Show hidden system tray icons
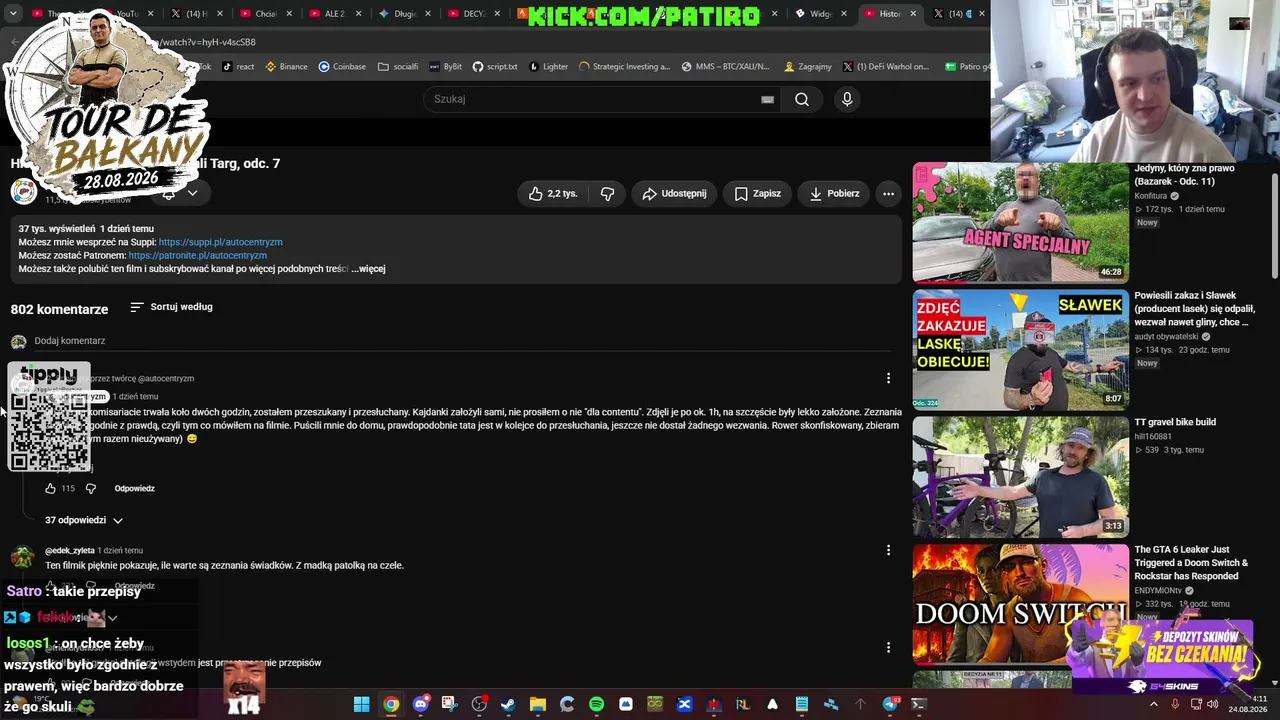 coord(1153,704)
